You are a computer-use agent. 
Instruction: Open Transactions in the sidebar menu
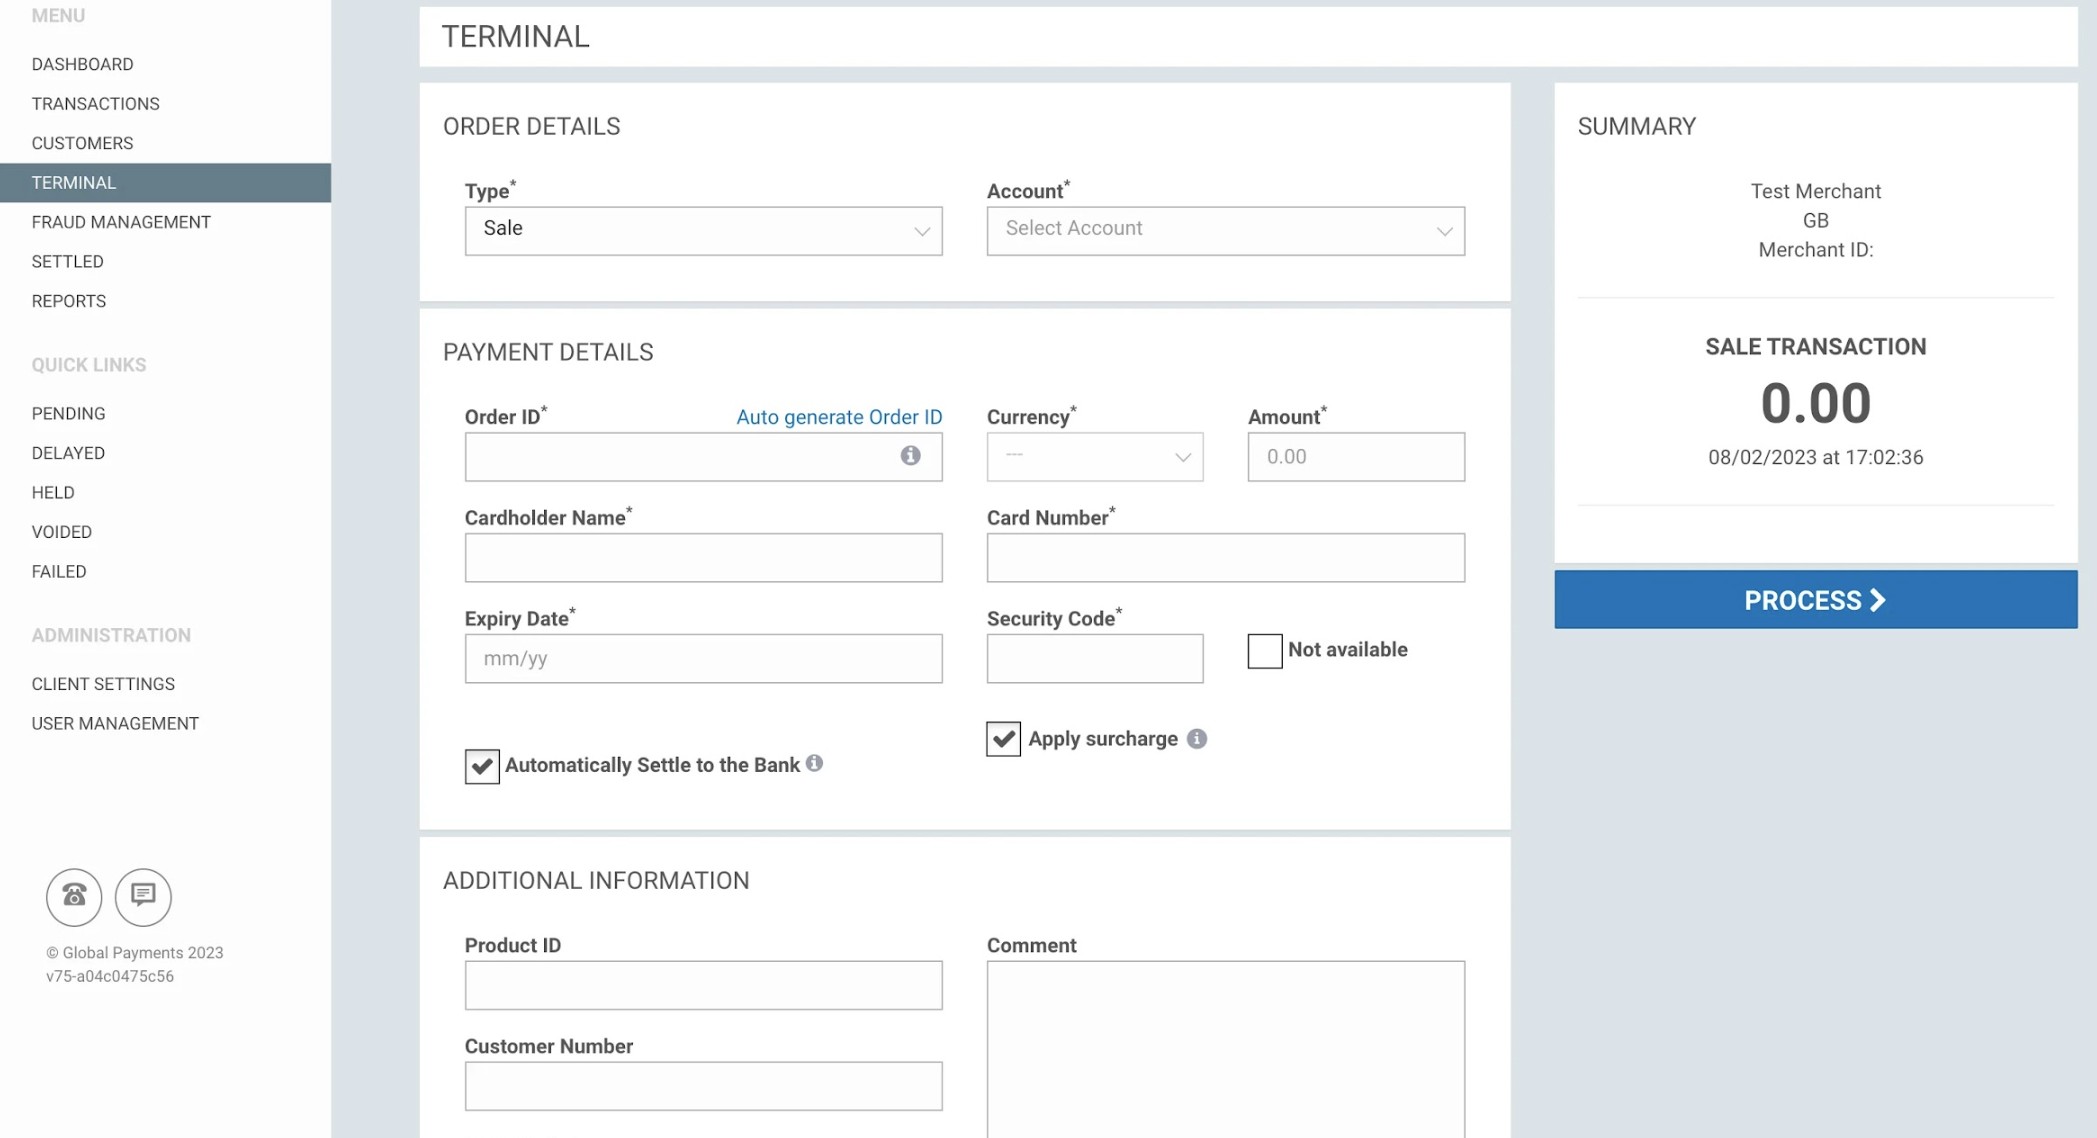pos(95,104)
